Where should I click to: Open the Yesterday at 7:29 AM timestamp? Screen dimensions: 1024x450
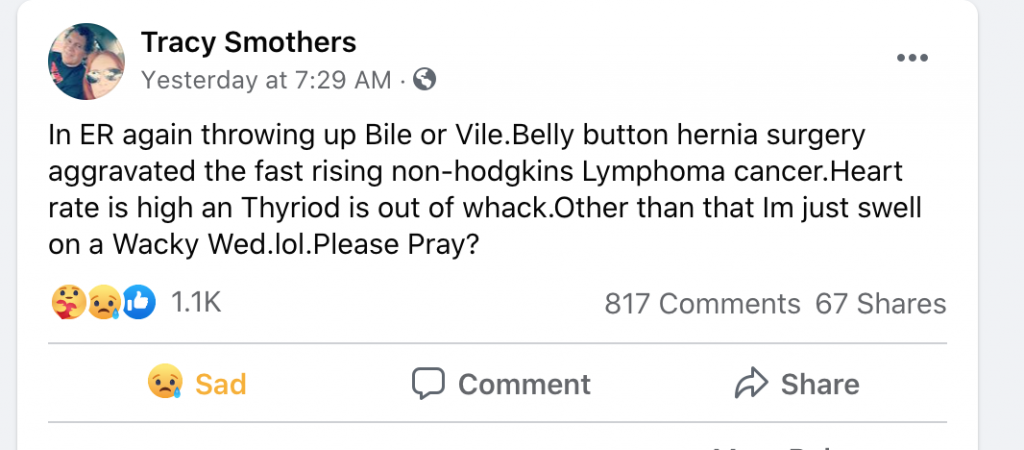click(x=266, y=80)
